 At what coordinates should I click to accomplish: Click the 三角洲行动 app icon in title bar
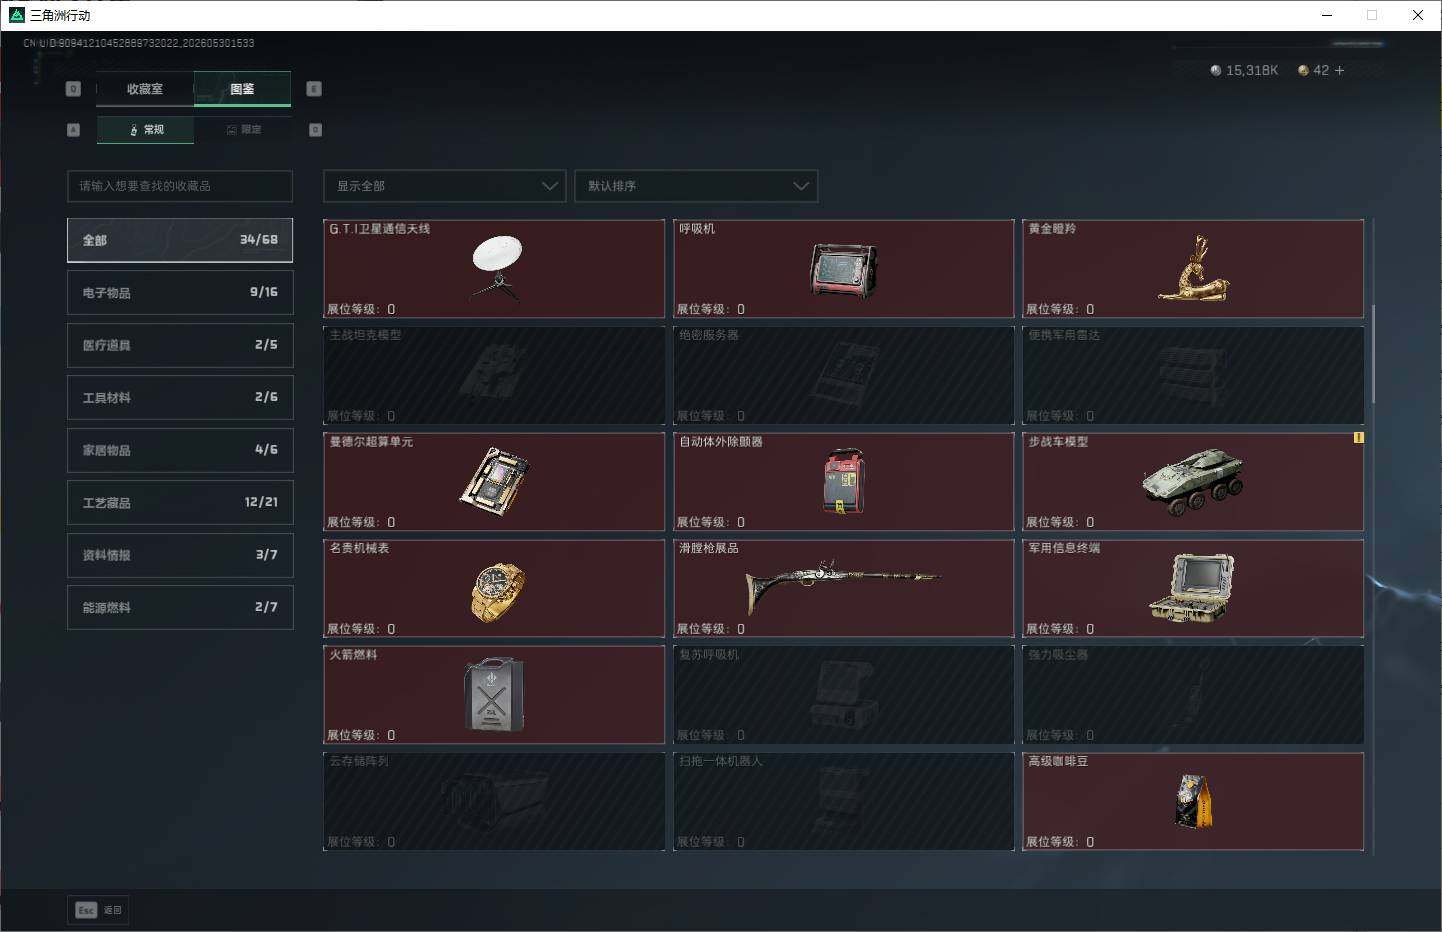pyautogui.click(x=16, y=15)
